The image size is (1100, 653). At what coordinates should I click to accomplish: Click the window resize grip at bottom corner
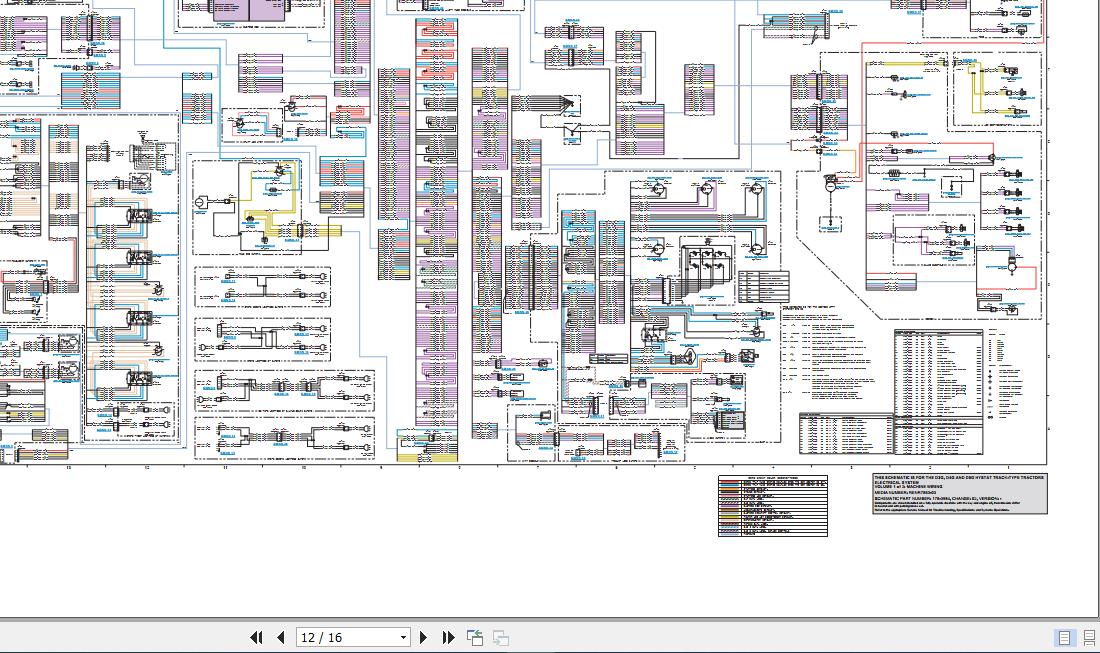click(x=1096, y=649)
